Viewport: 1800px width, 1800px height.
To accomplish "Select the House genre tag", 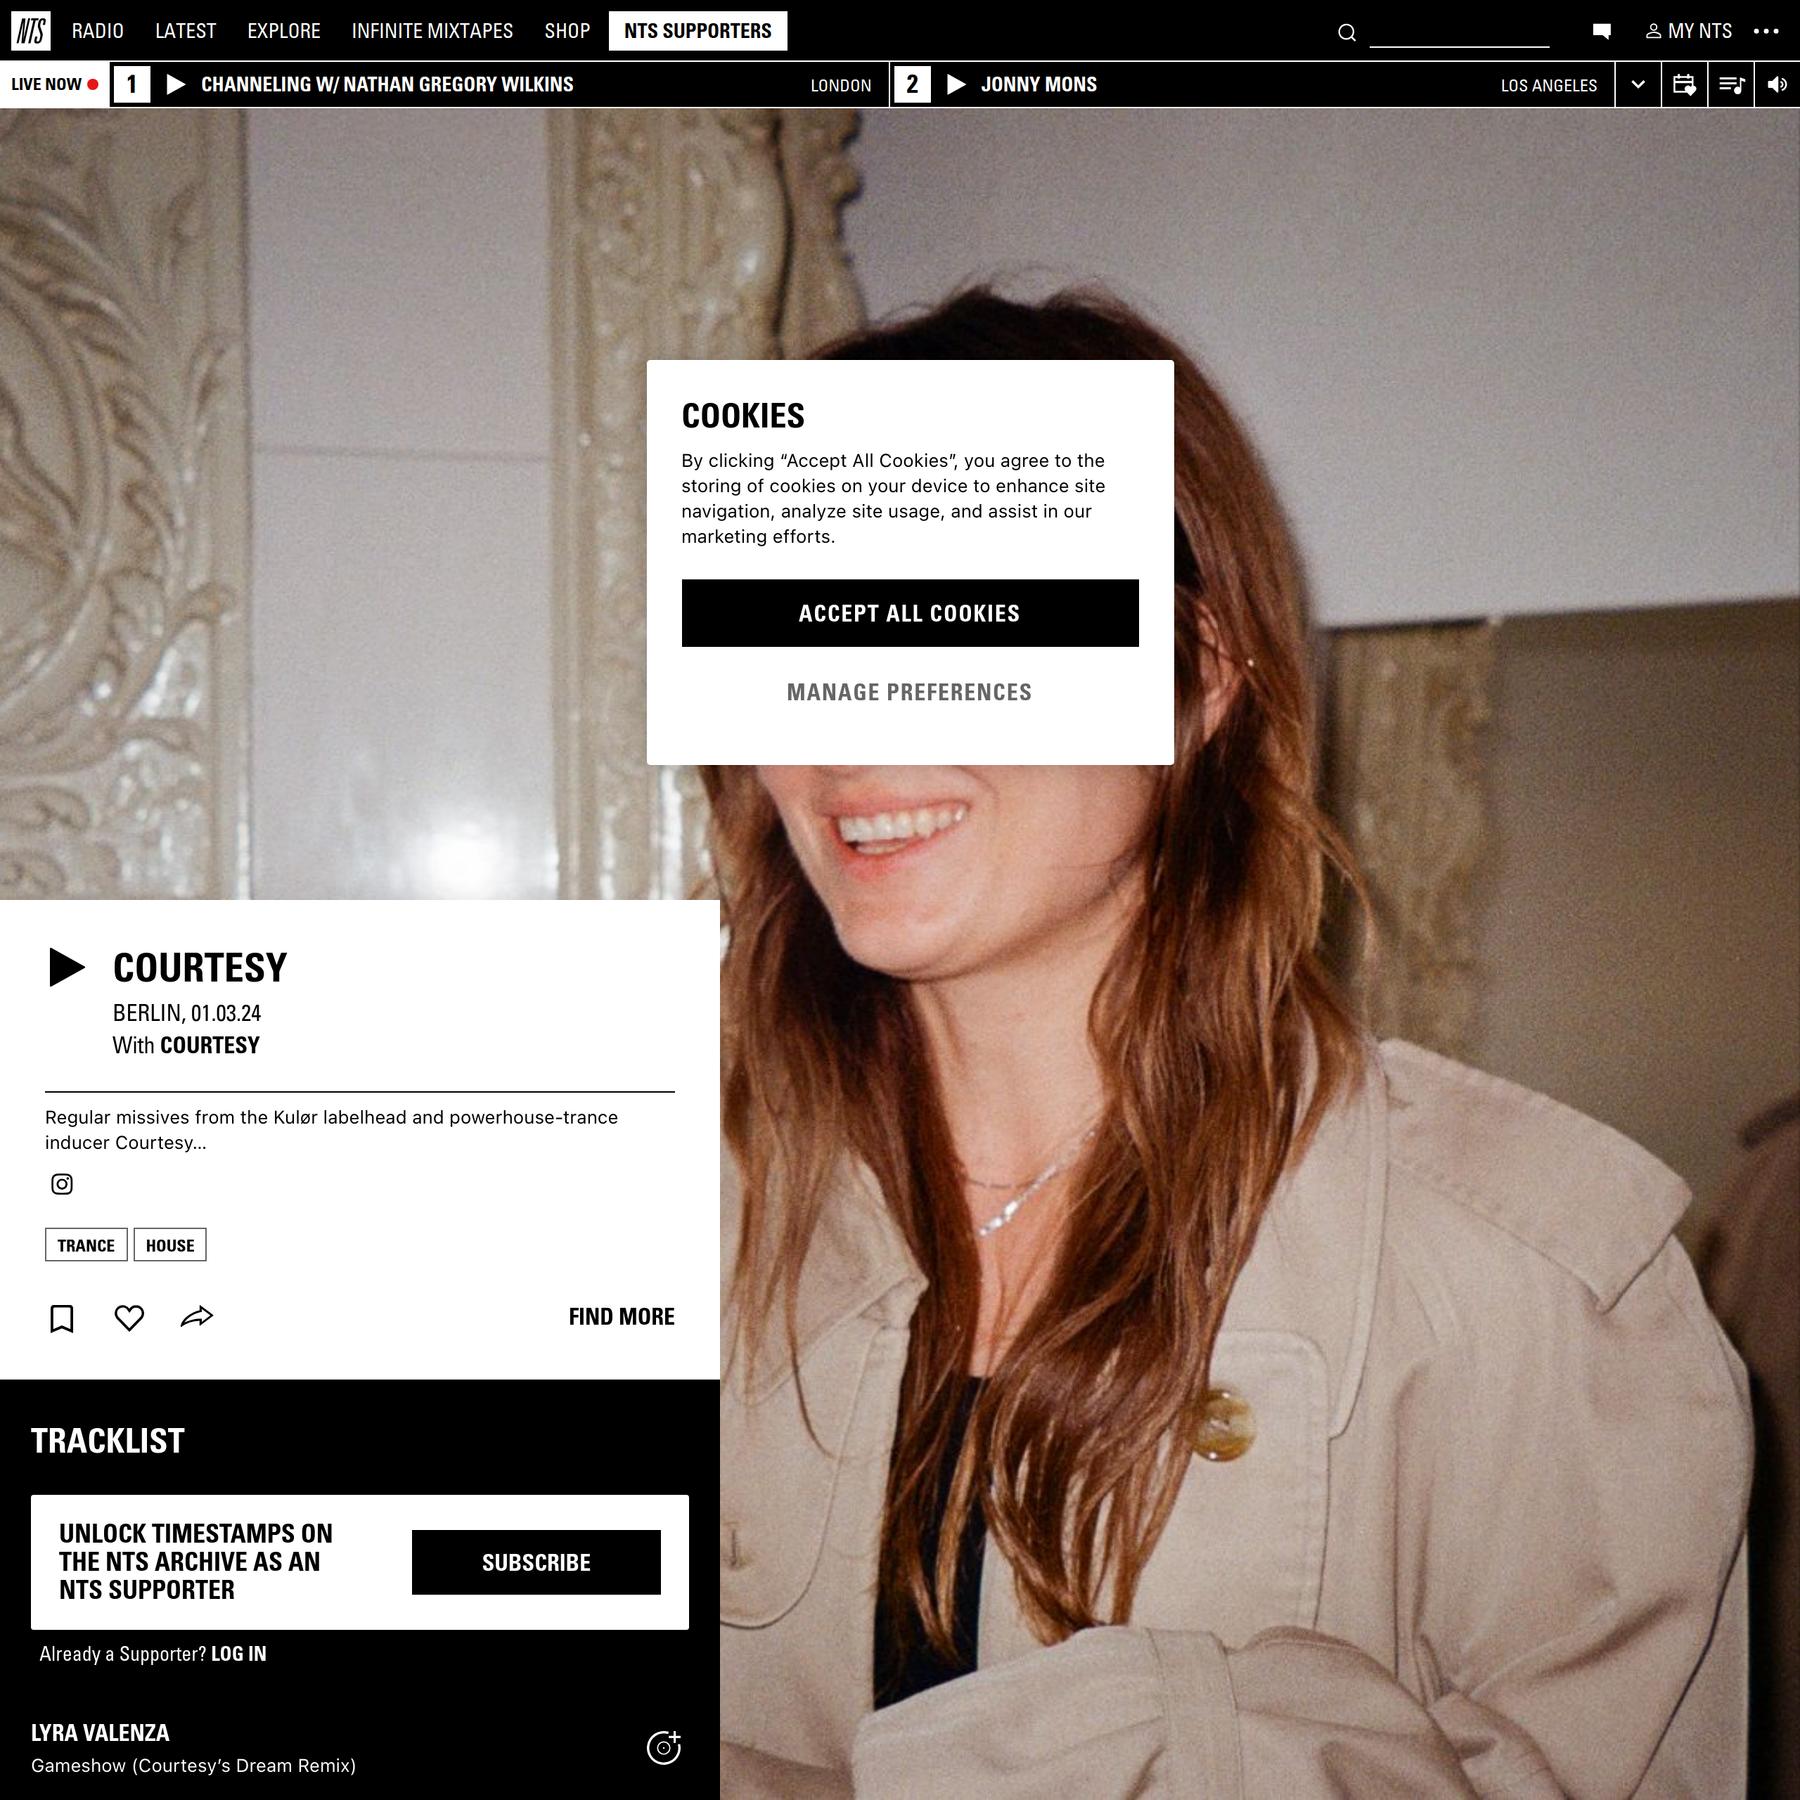I will tap(170, 1245).
